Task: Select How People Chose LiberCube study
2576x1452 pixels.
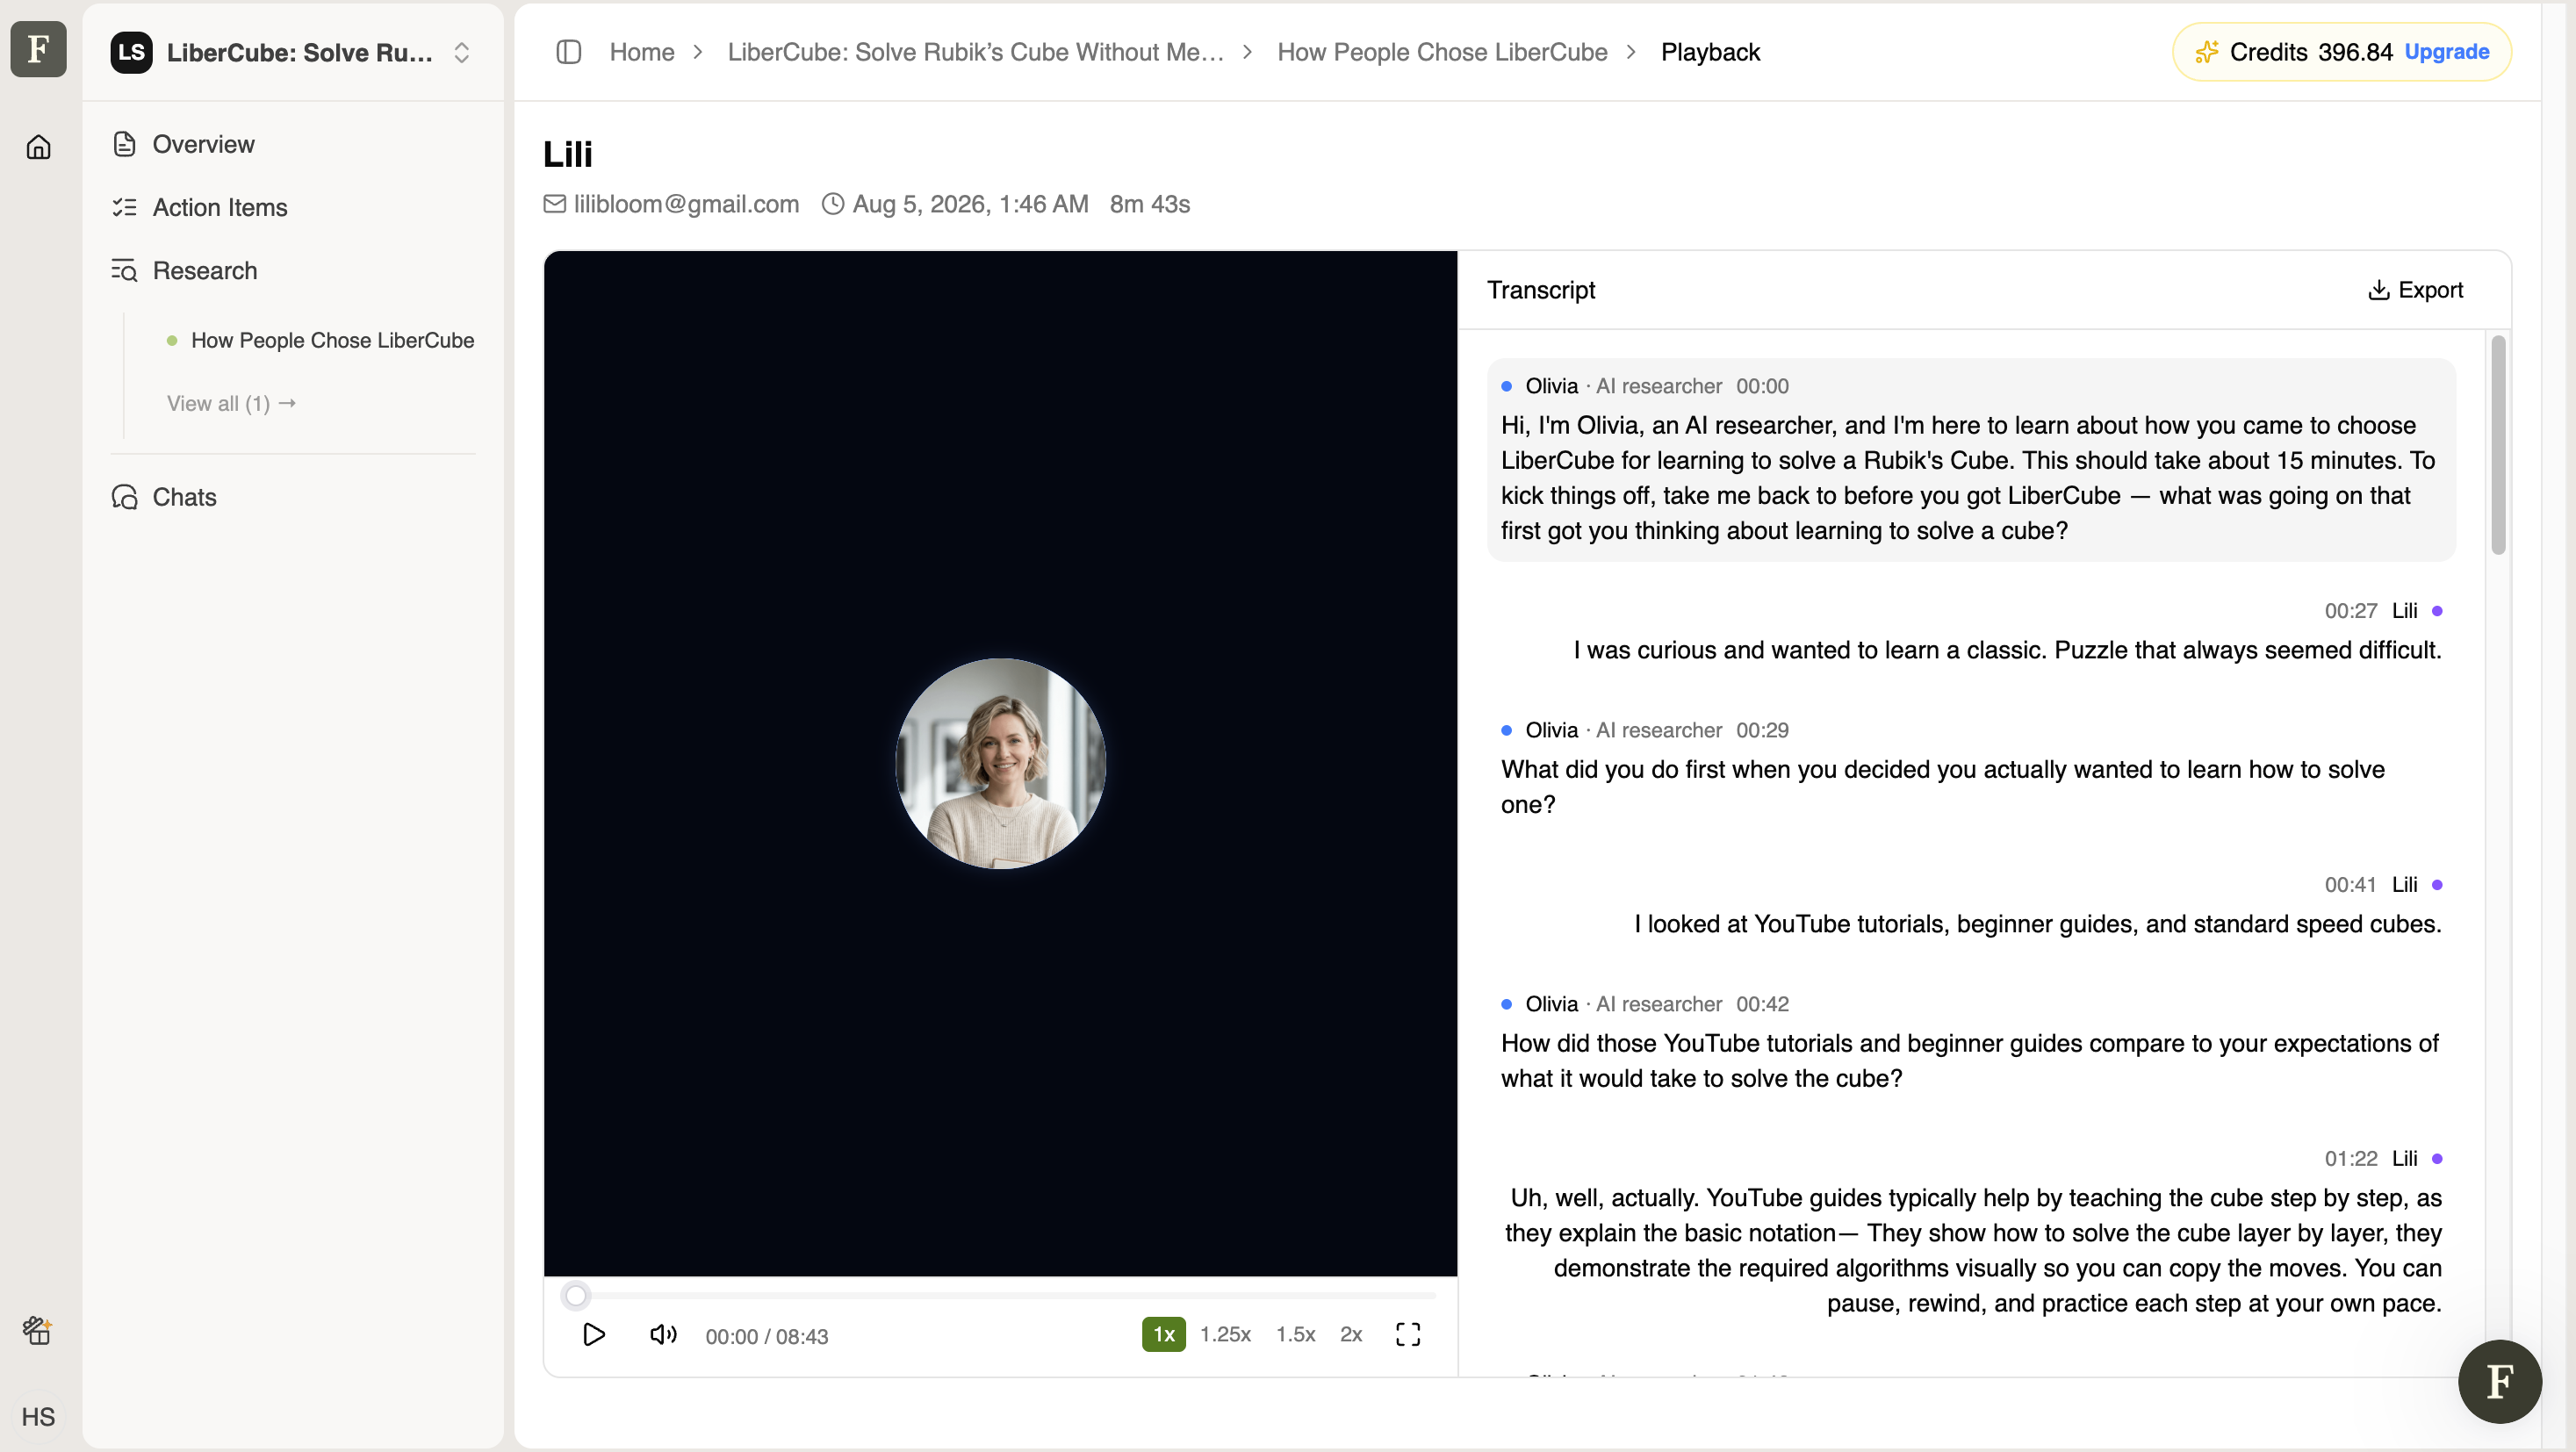Action: (332, 340)
